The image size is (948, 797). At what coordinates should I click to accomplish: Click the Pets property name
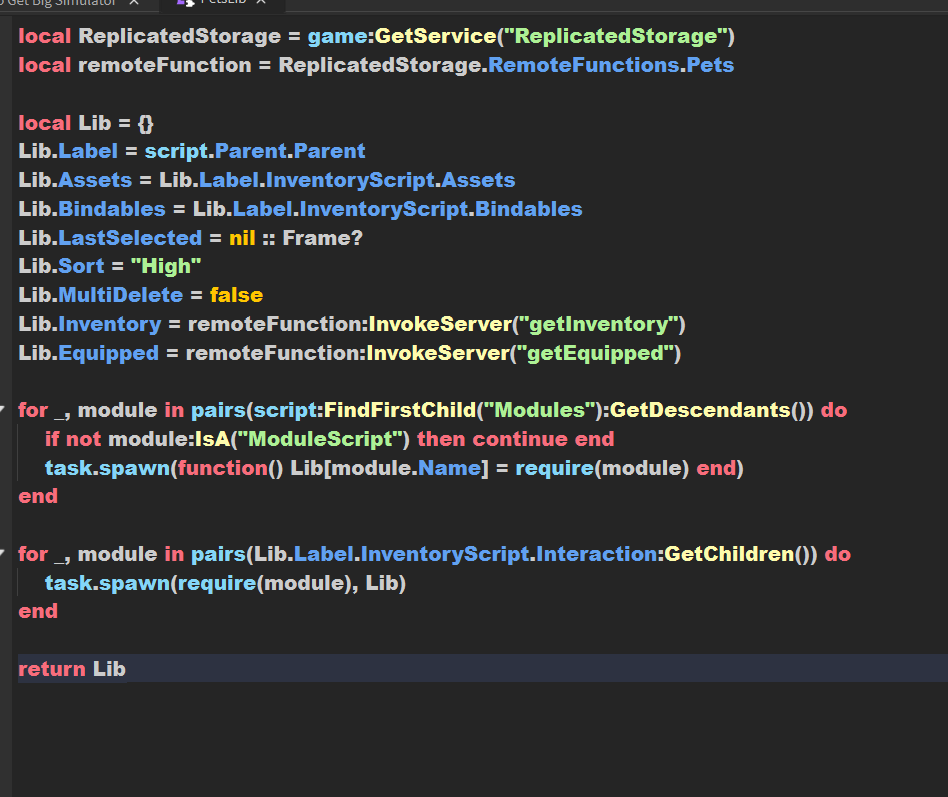tap(710, 65)
